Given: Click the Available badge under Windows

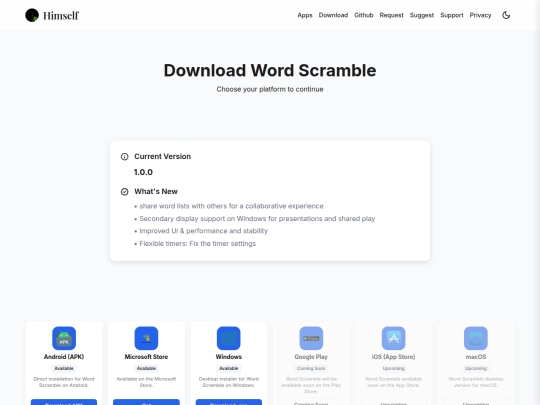Looking at the screenshot, I should 229,368.
